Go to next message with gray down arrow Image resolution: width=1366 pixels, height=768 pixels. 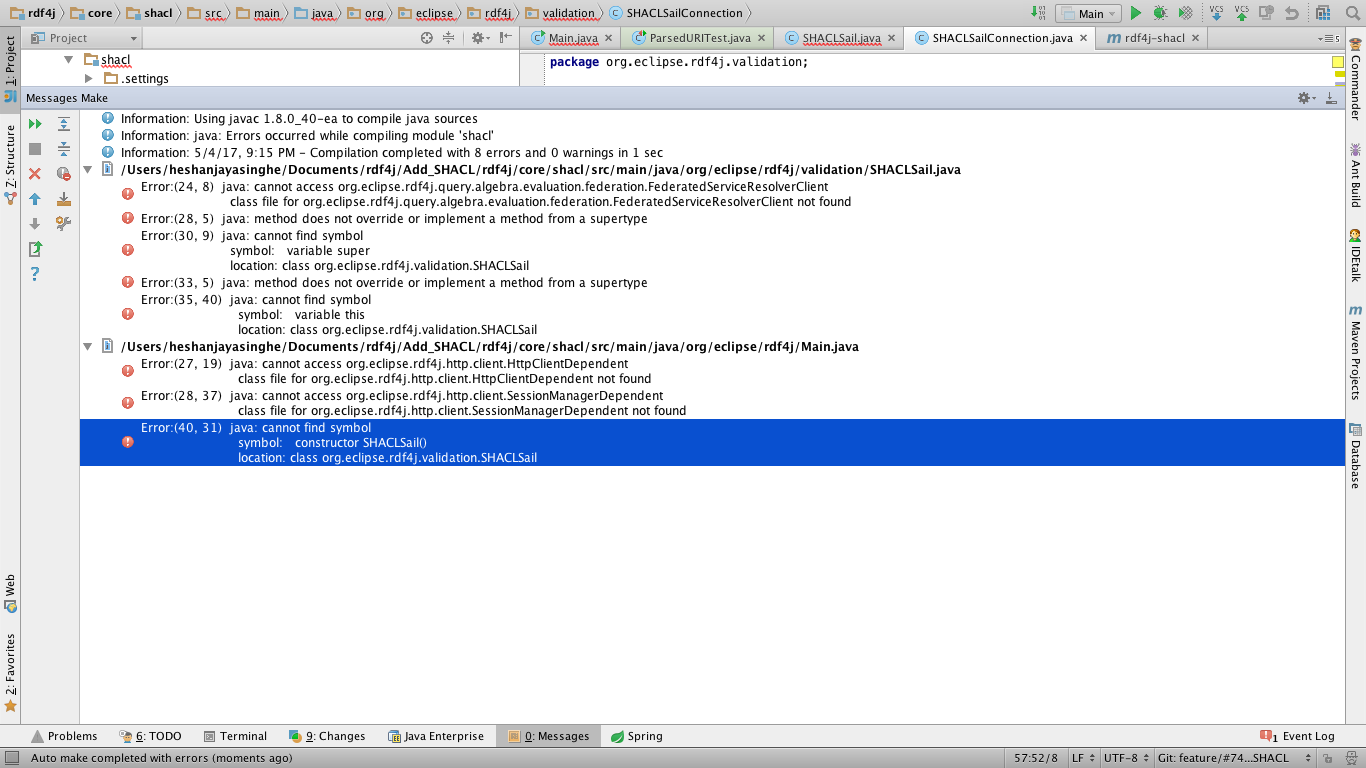pos(35,224)
